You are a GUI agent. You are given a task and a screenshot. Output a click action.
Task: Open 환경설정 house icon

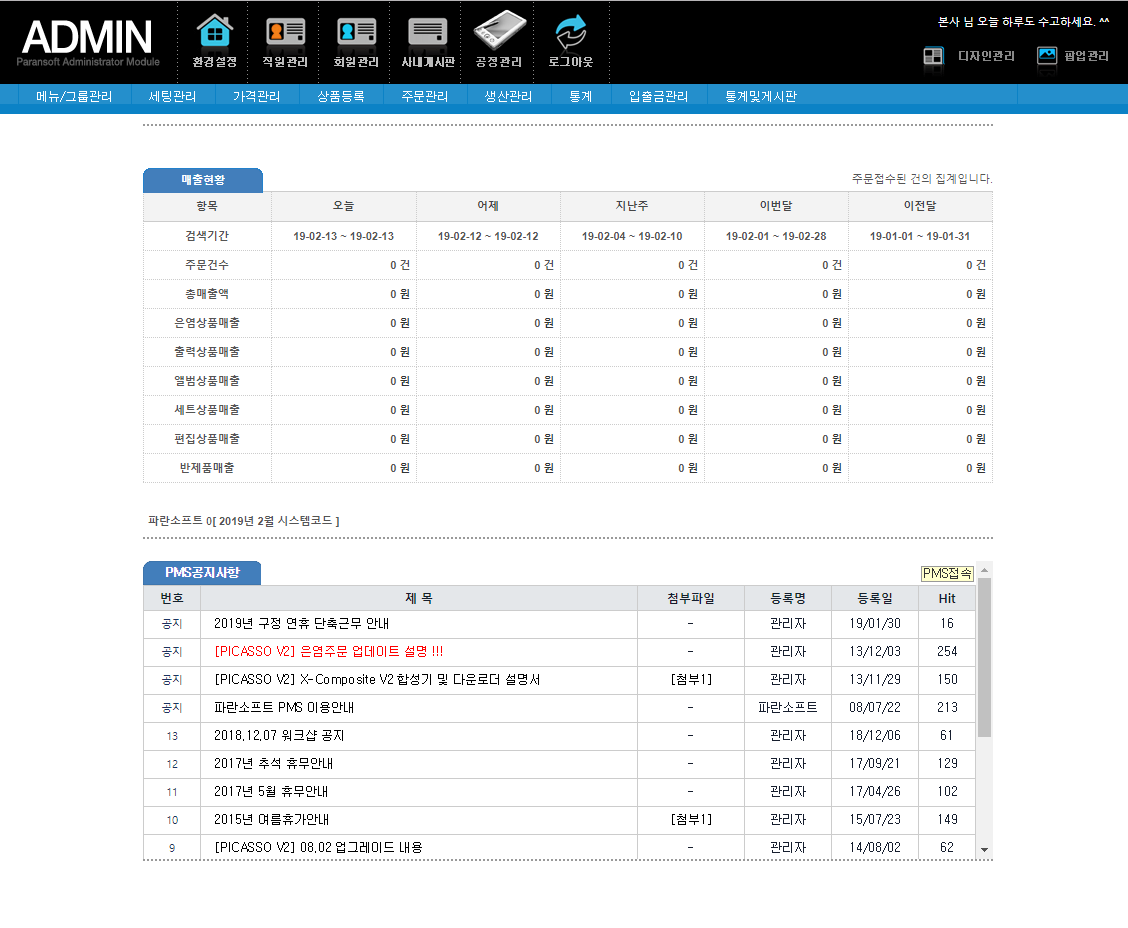pyautogui.click(x=214, y=32)
